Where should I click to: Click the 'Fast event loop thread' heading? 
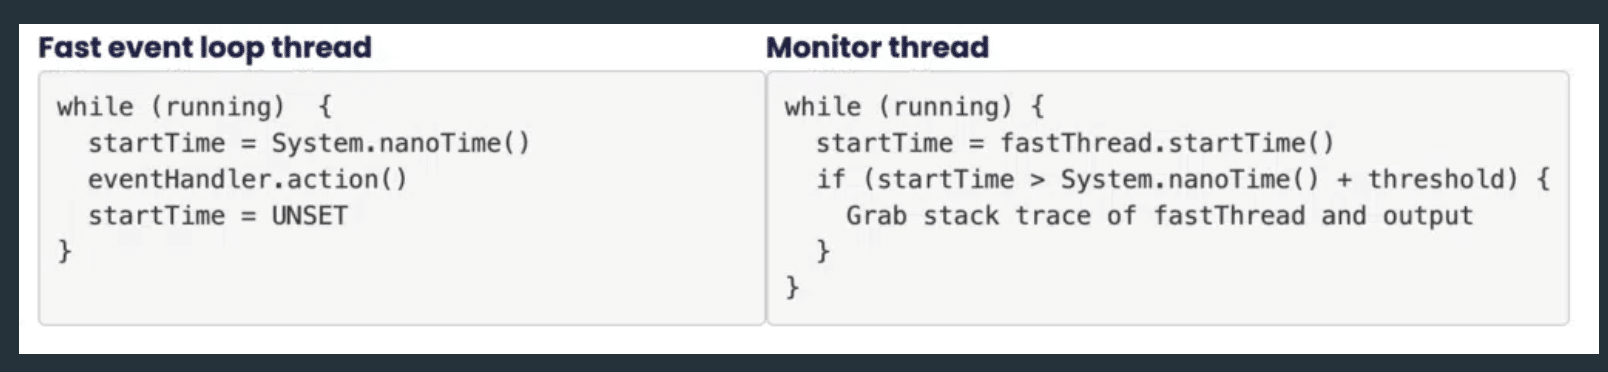click(x=205, y=47)
